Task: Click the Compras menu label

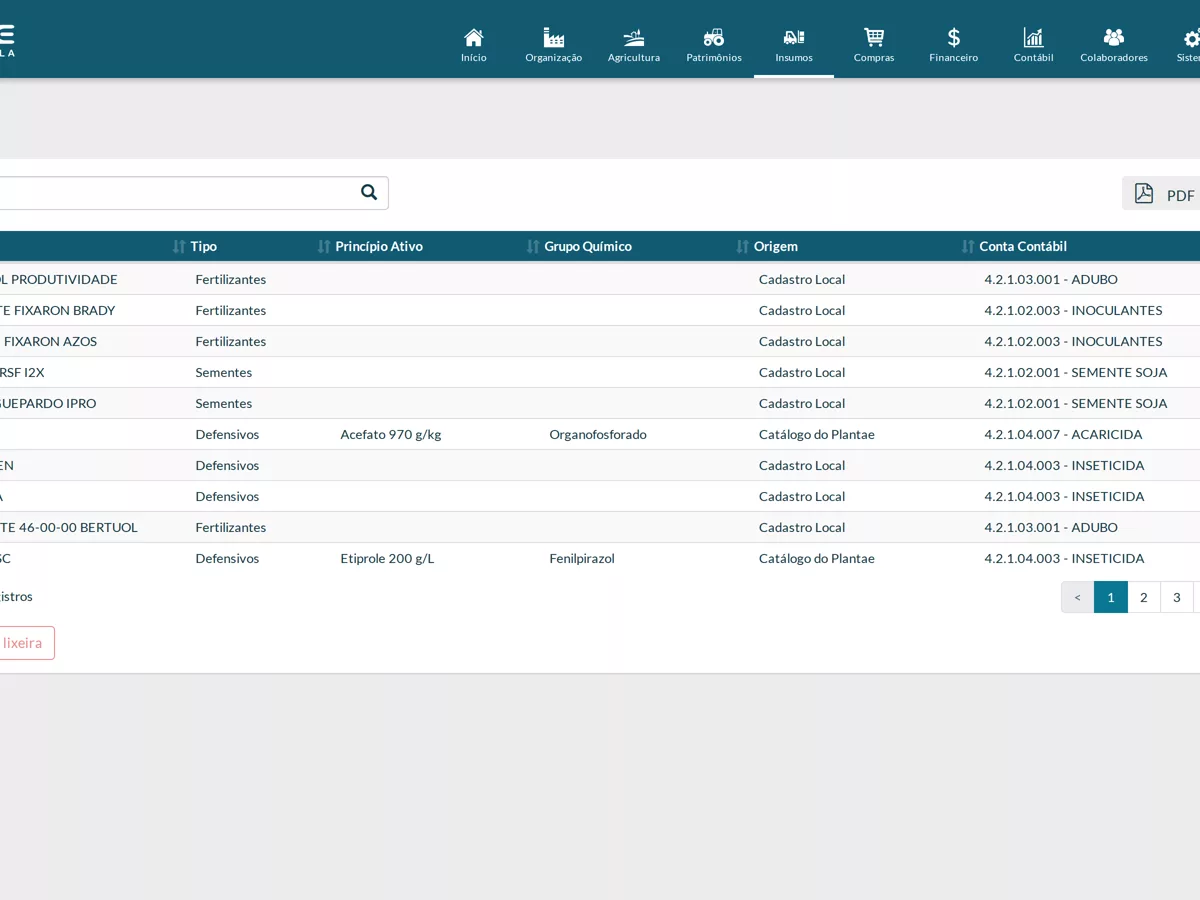Action: click(x=874, y=58)
